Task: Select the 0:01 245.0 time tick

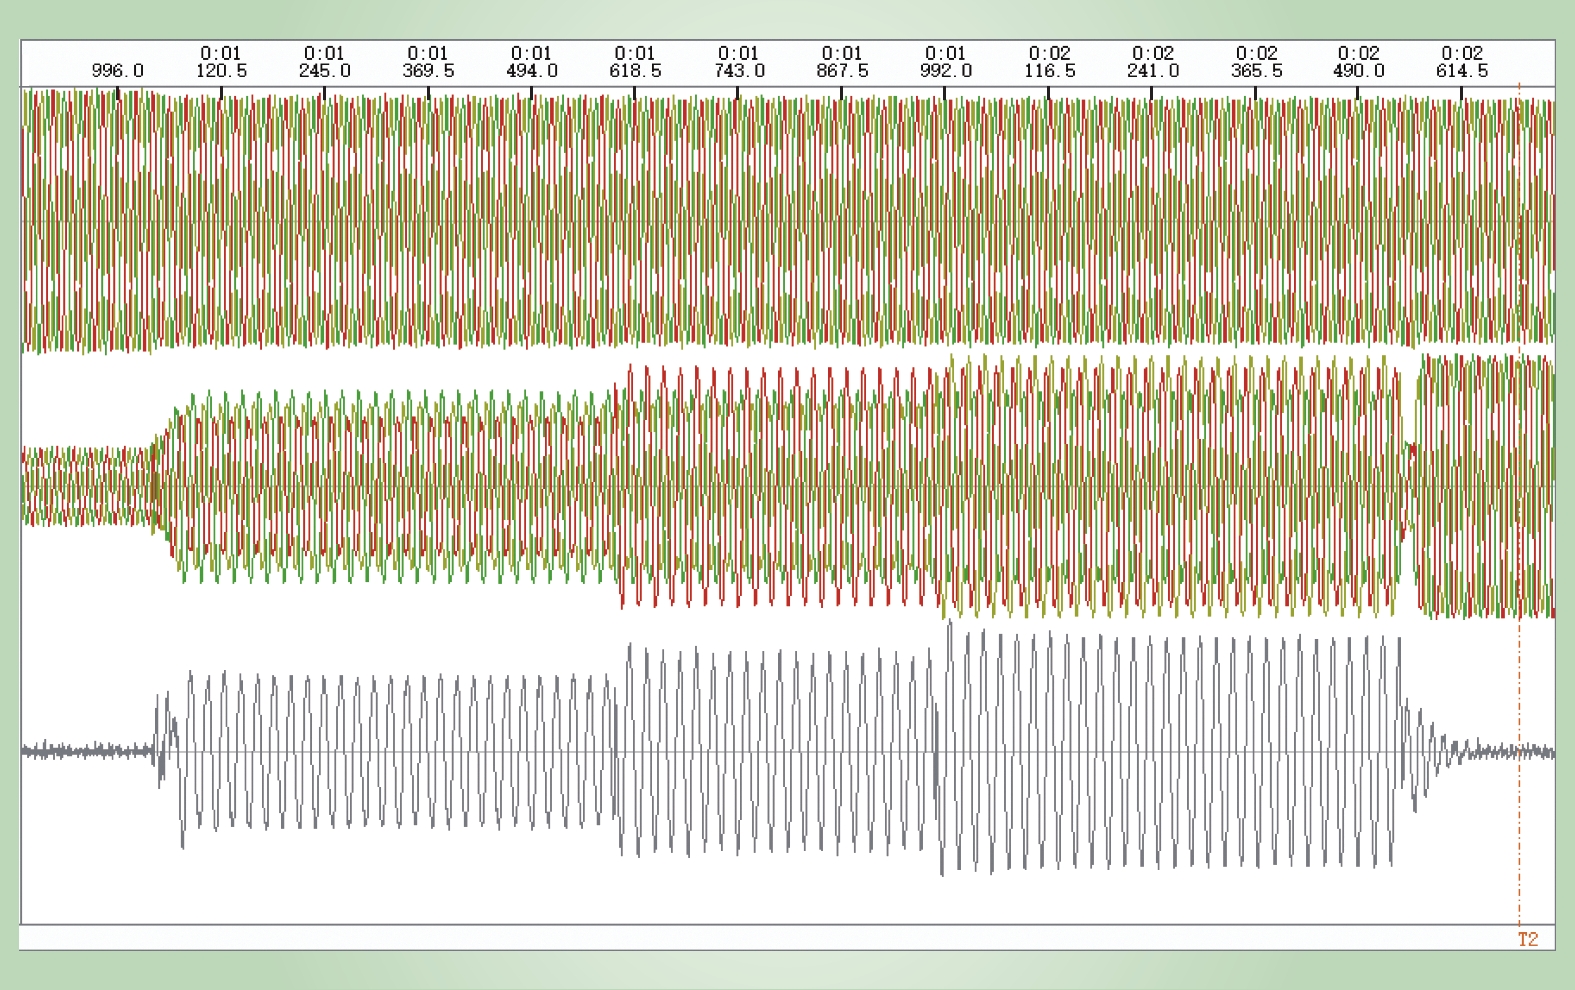Action: pos(324,62)
